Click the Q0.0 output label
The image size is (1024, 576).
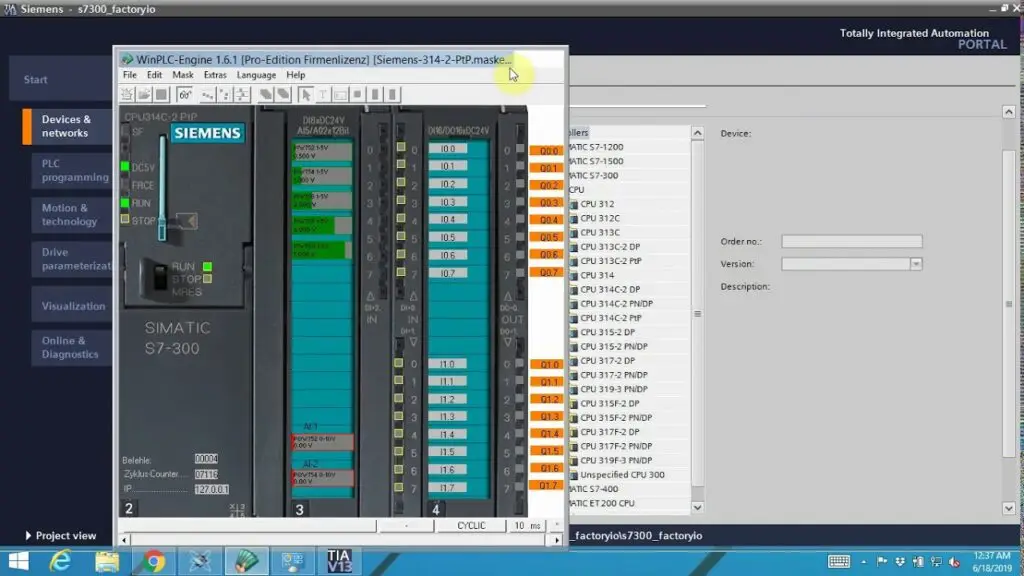click(x=547, y=150)
